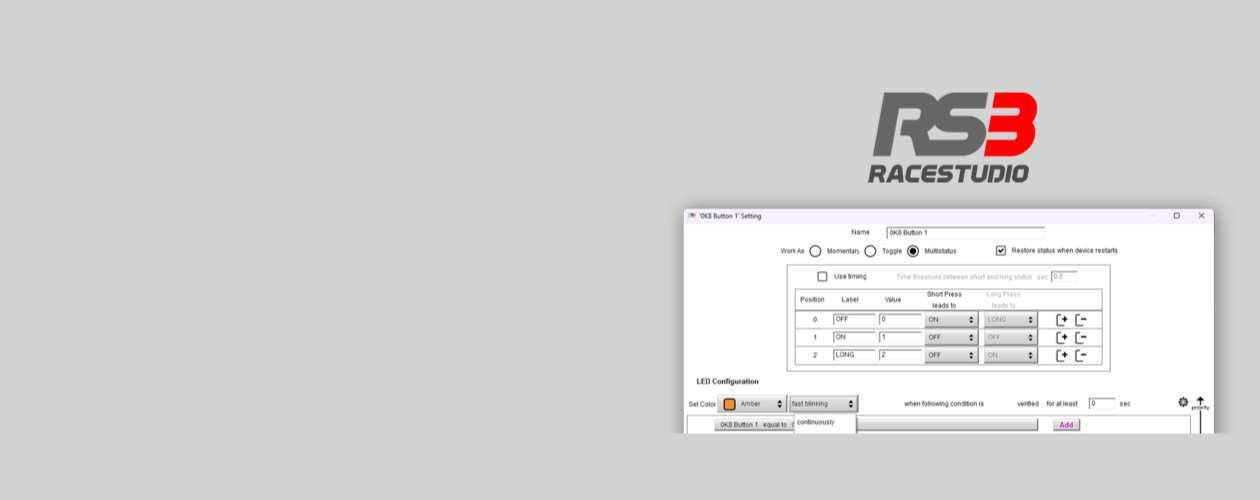
Task: Click the Short Press leads to header
Action: [x=944, y=300]
